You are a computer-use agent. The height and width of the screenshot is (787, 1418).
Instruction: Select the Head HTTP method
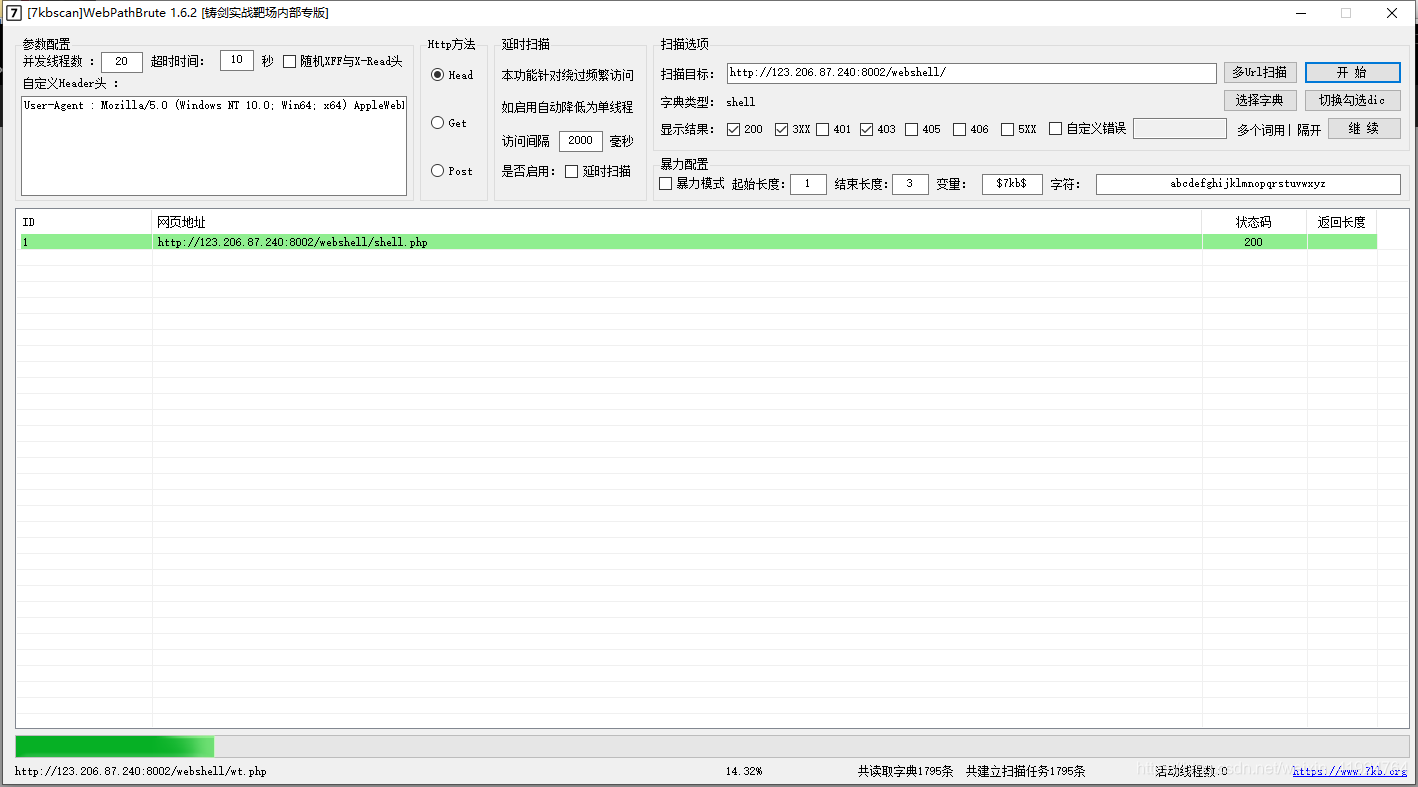click(437, 75)
